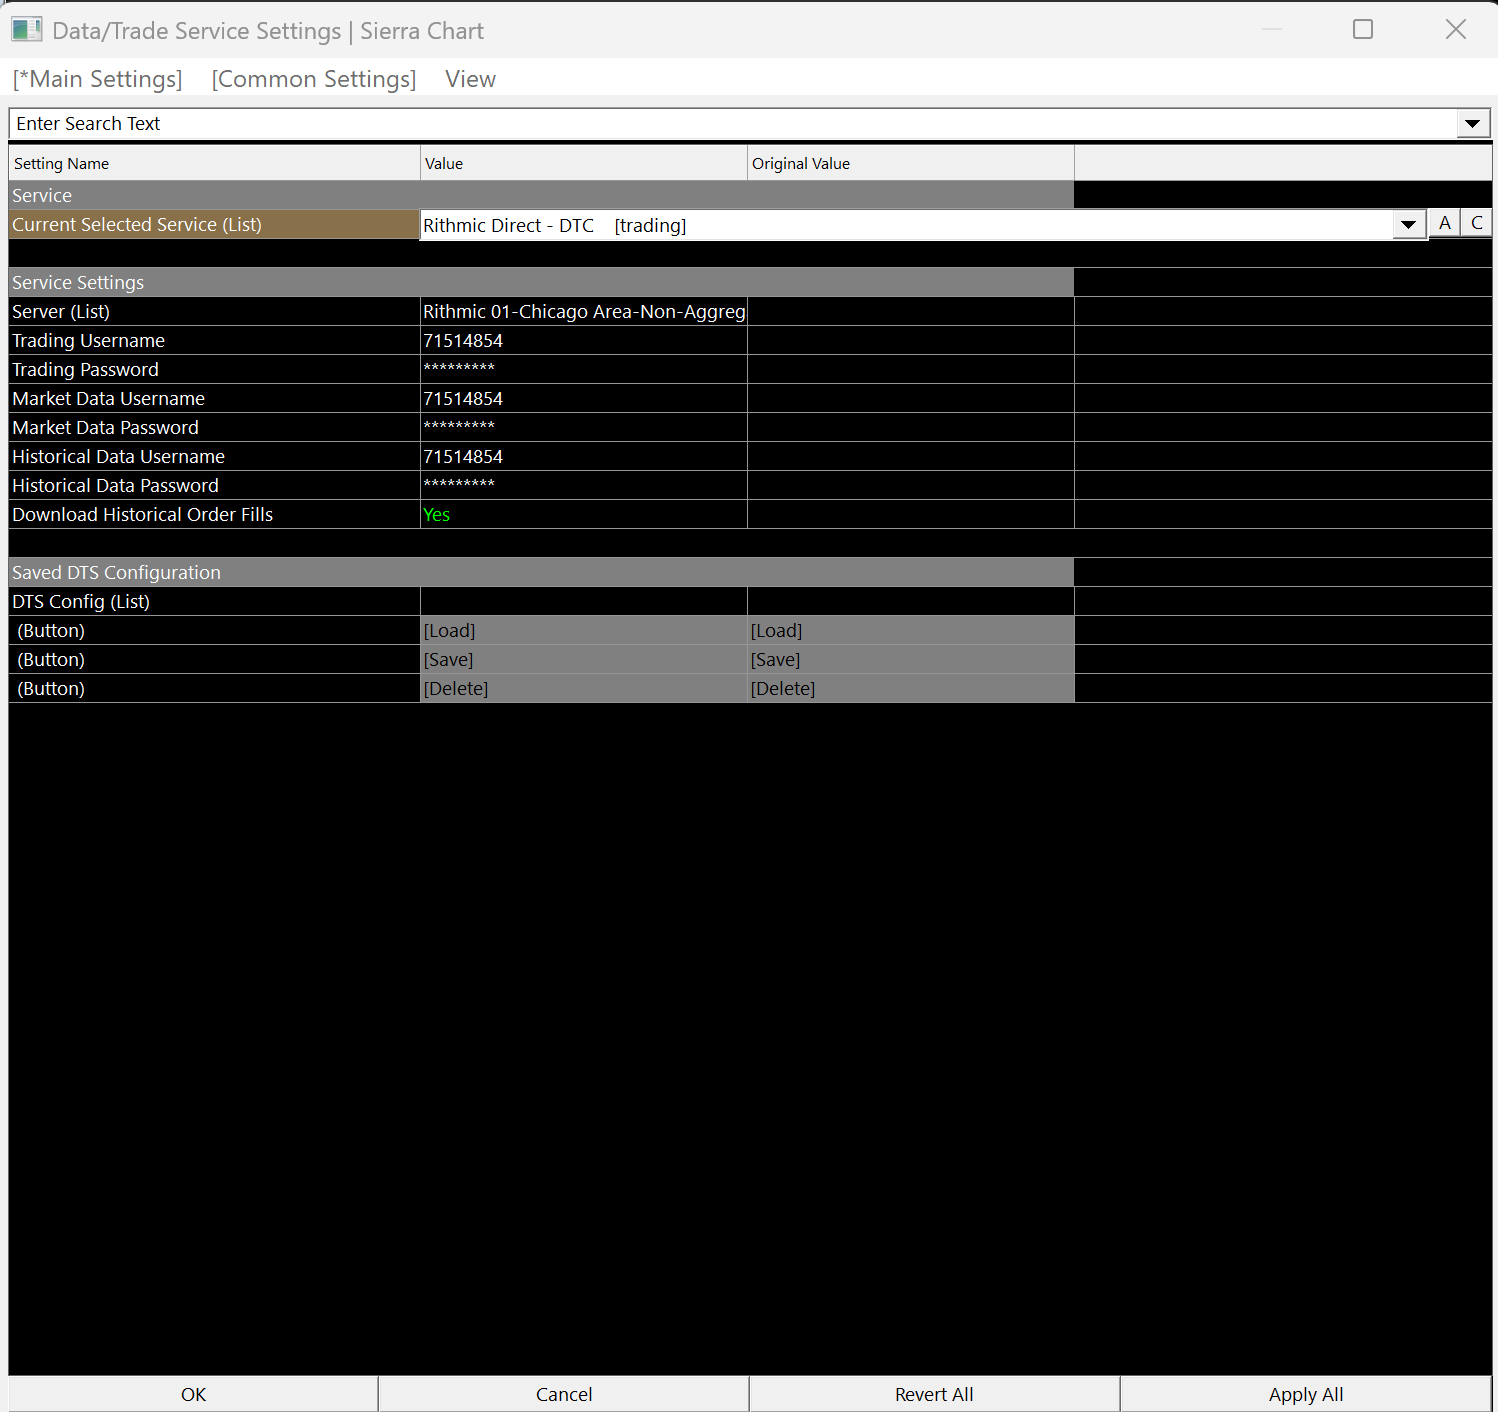1498x1412 pixels.
Task: Edit the Historical Data Username value
Action: tap(584, 457)
